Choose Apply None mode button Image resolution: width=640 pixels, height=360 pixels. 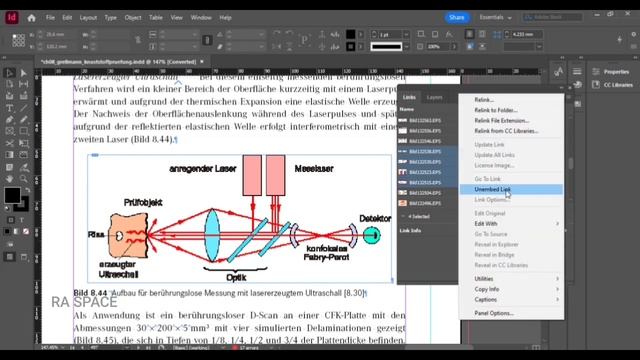point(26,231)
